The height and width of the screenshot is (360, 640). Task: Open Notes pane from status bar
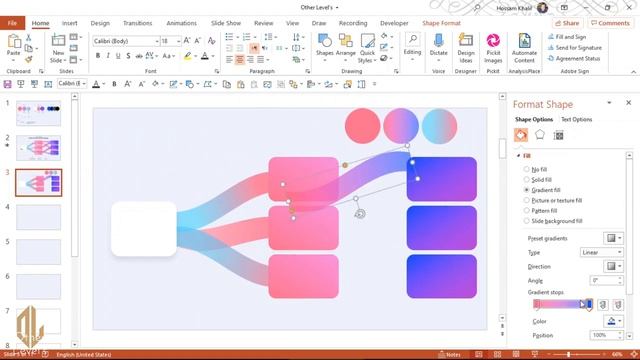point(449,354)
